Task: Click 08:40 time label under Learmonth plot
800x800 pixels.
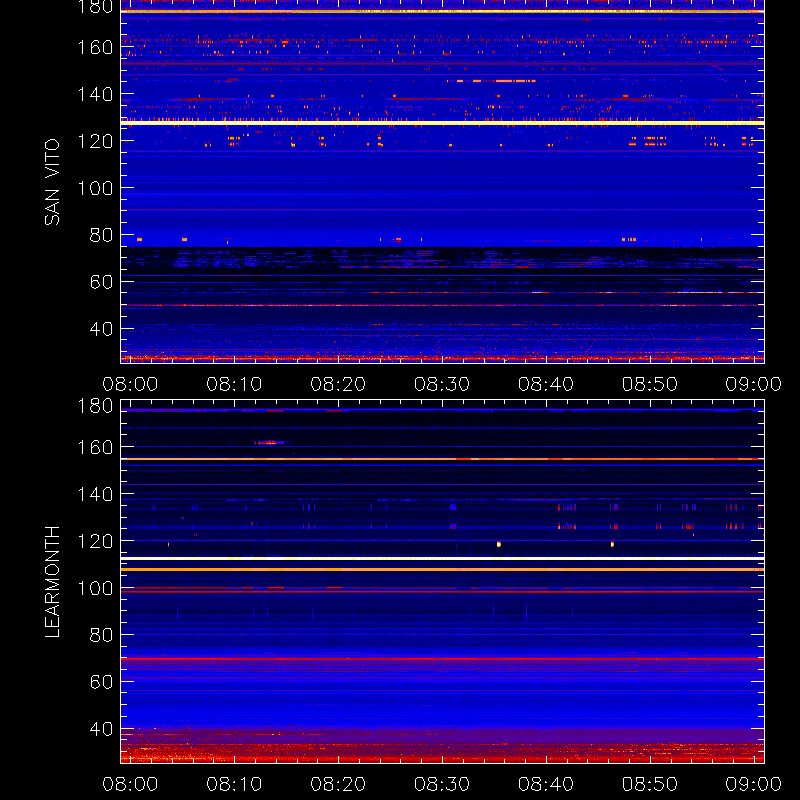Action: click(x=546, y=784)
